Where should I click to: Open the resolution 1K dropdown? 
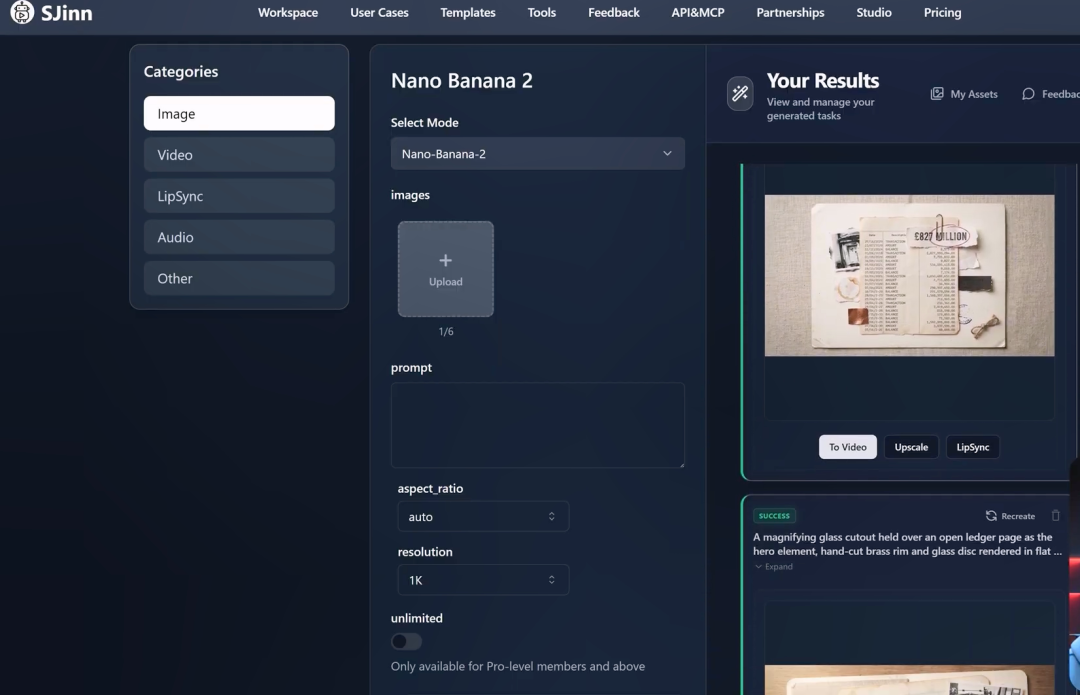[x=483, y=580]
